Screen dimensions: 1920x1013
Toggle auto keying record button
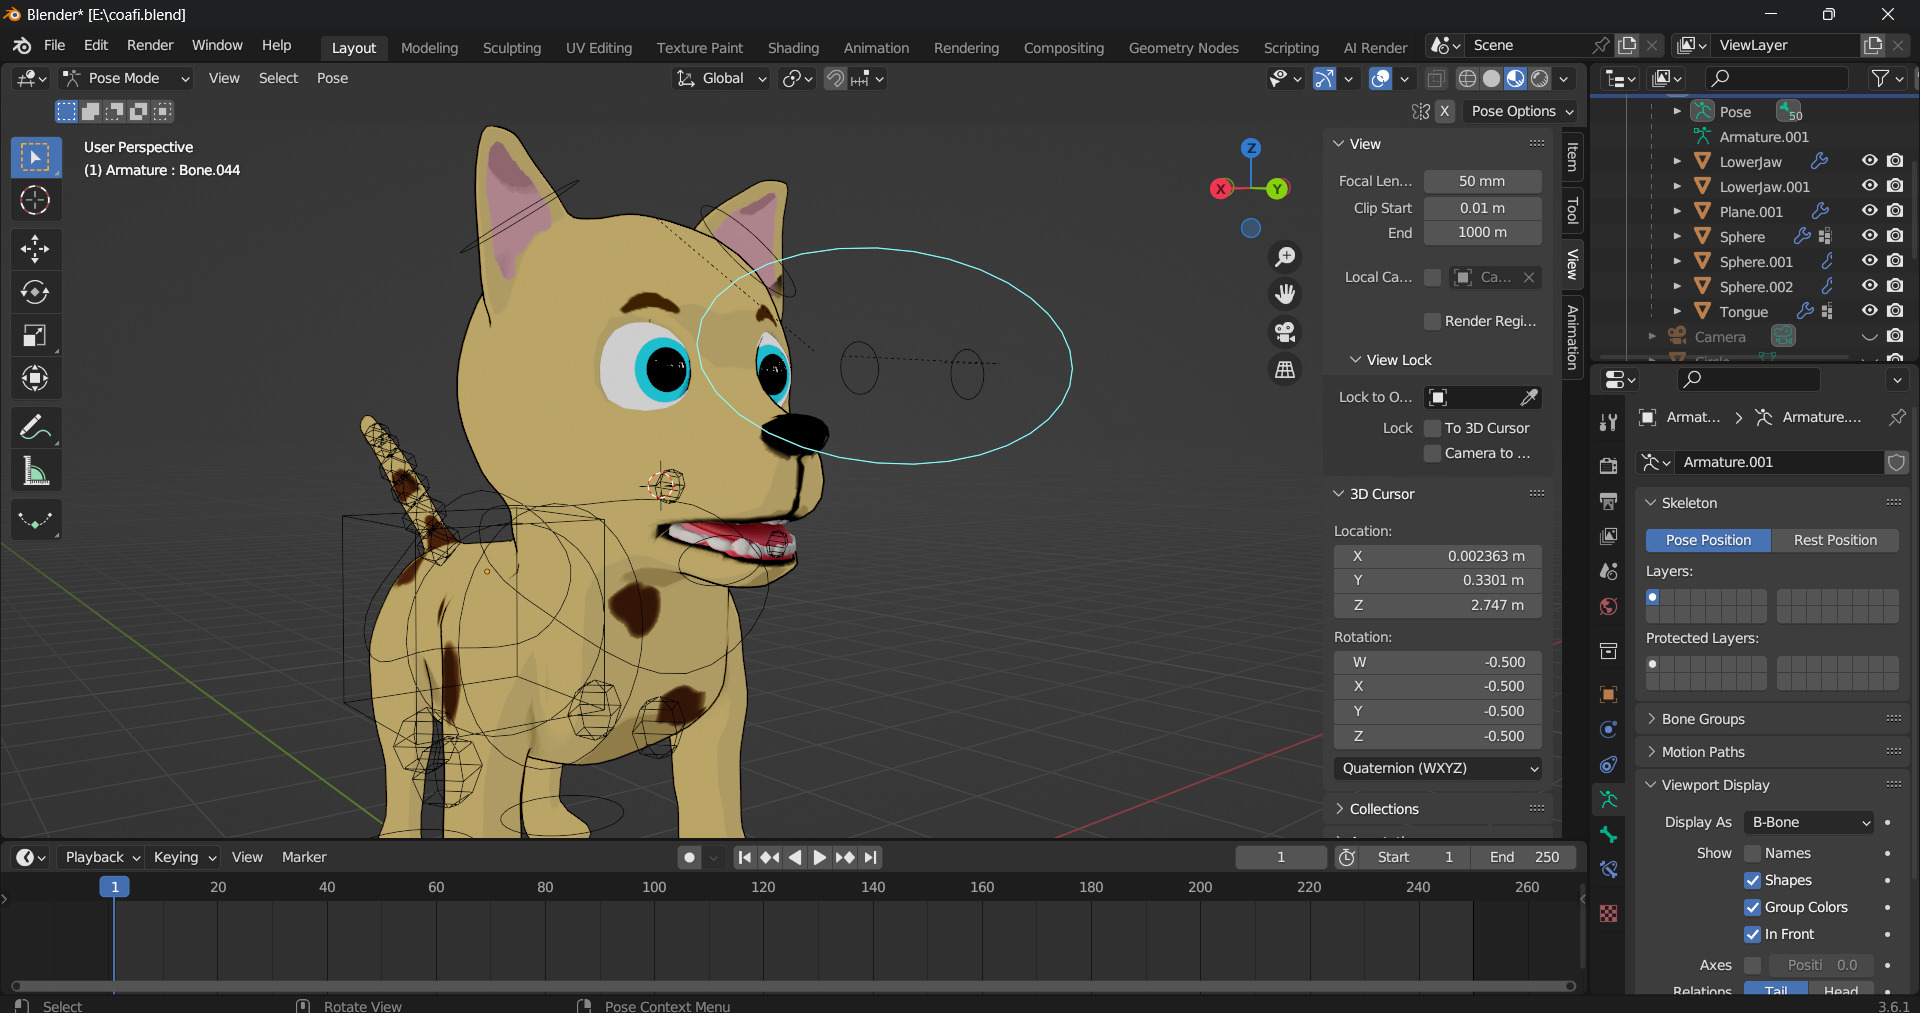689,857
